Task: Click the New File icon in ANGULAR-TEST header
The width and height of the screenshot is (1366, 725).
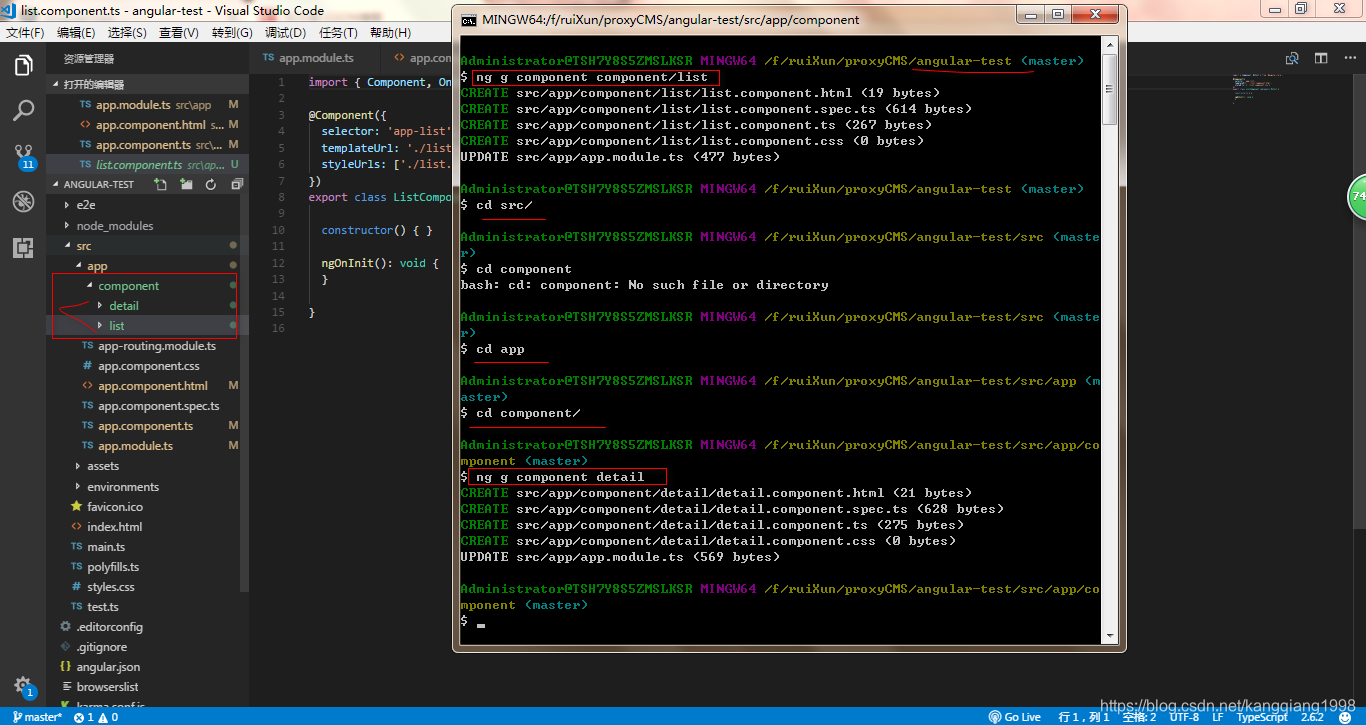Action: coord(159,185)
